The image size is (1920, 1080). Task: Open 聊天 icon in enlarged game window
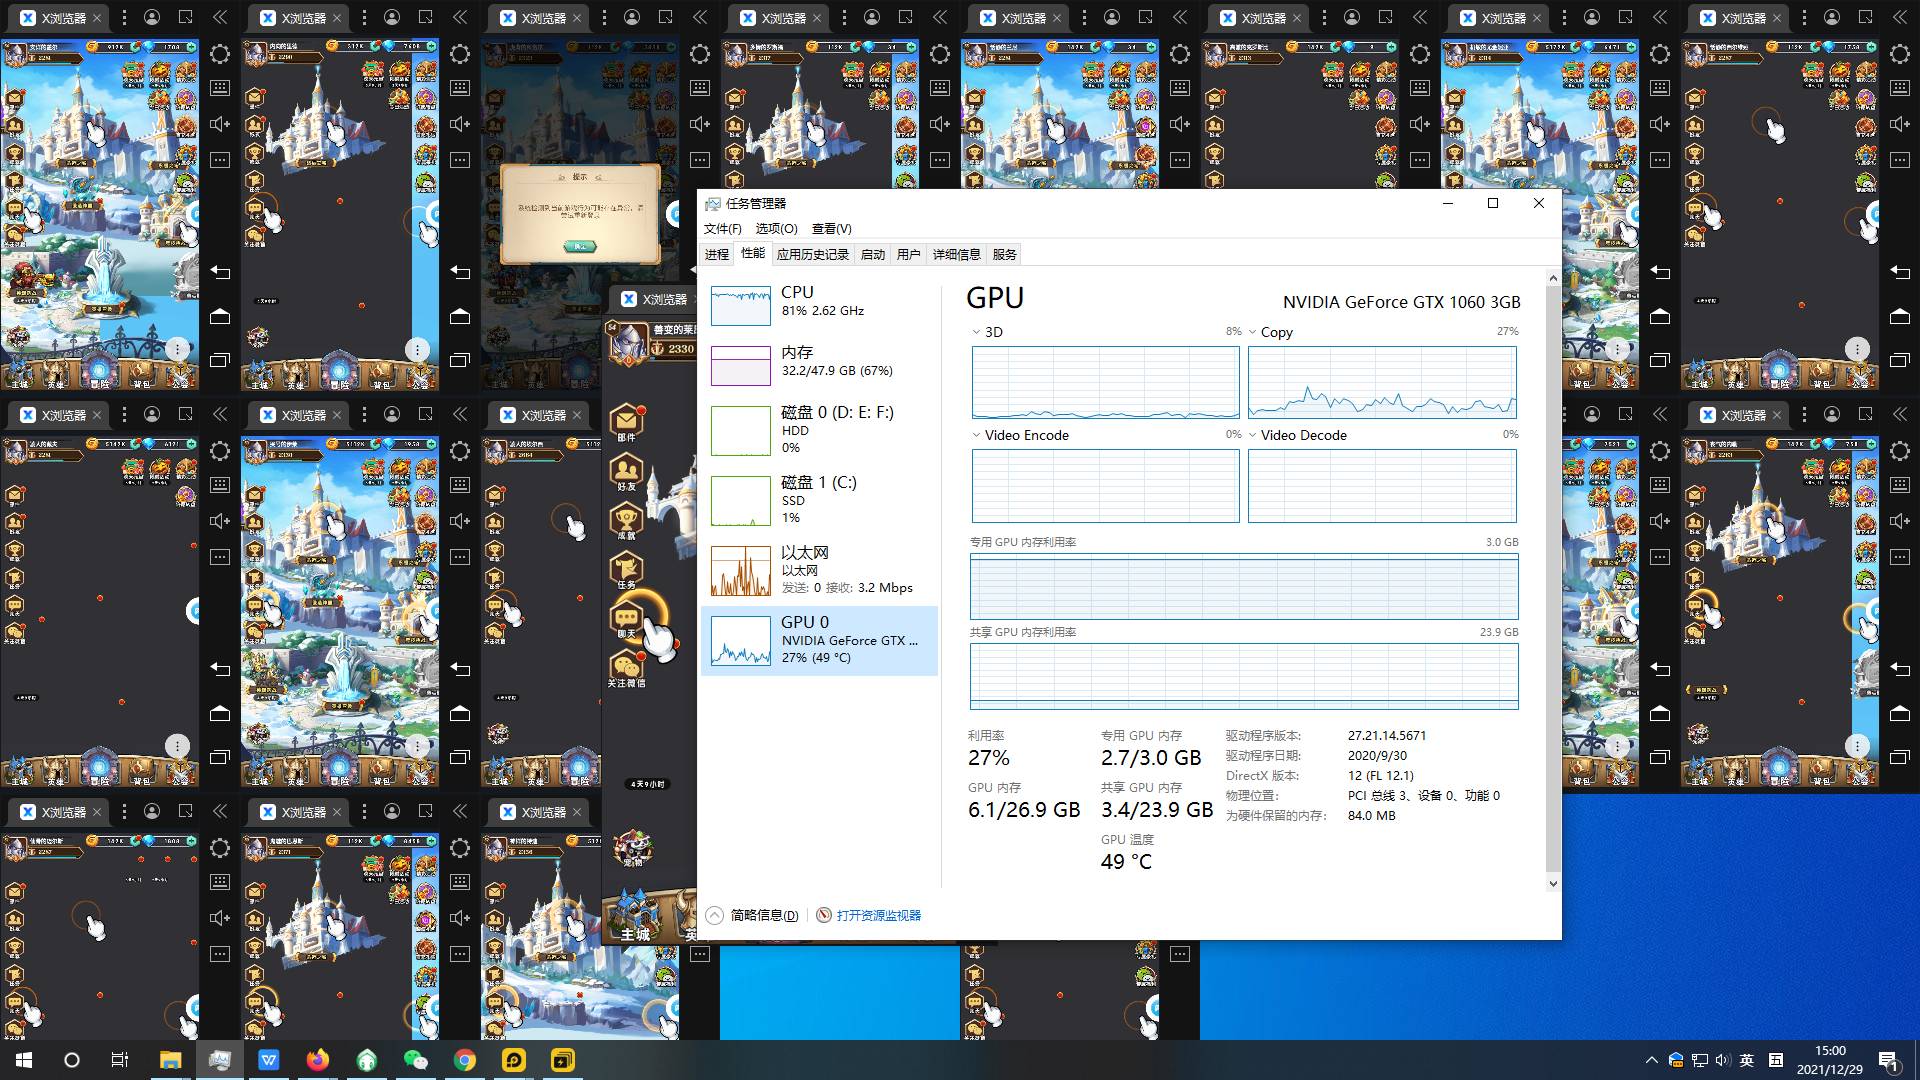(x=626, y=619)
